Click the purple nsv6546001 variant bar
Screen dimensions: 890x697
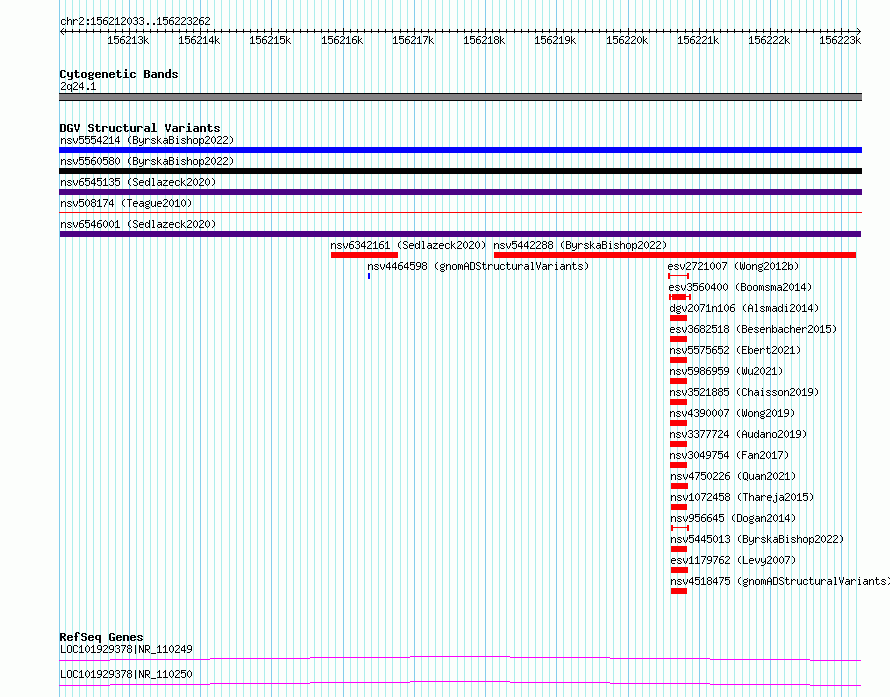460,234
